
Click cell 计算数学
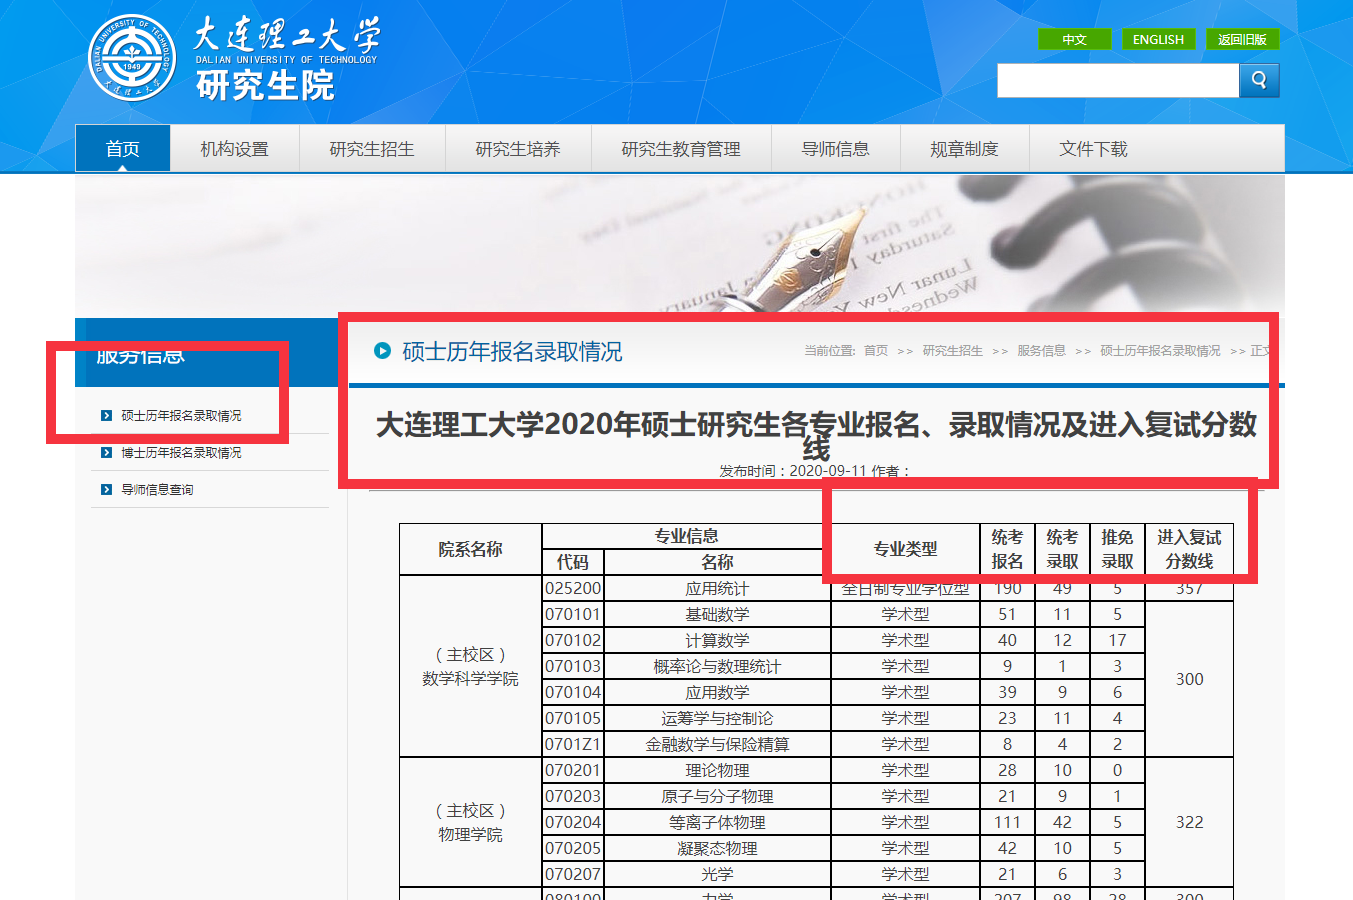pyautogui.click(x=717, y=640)
